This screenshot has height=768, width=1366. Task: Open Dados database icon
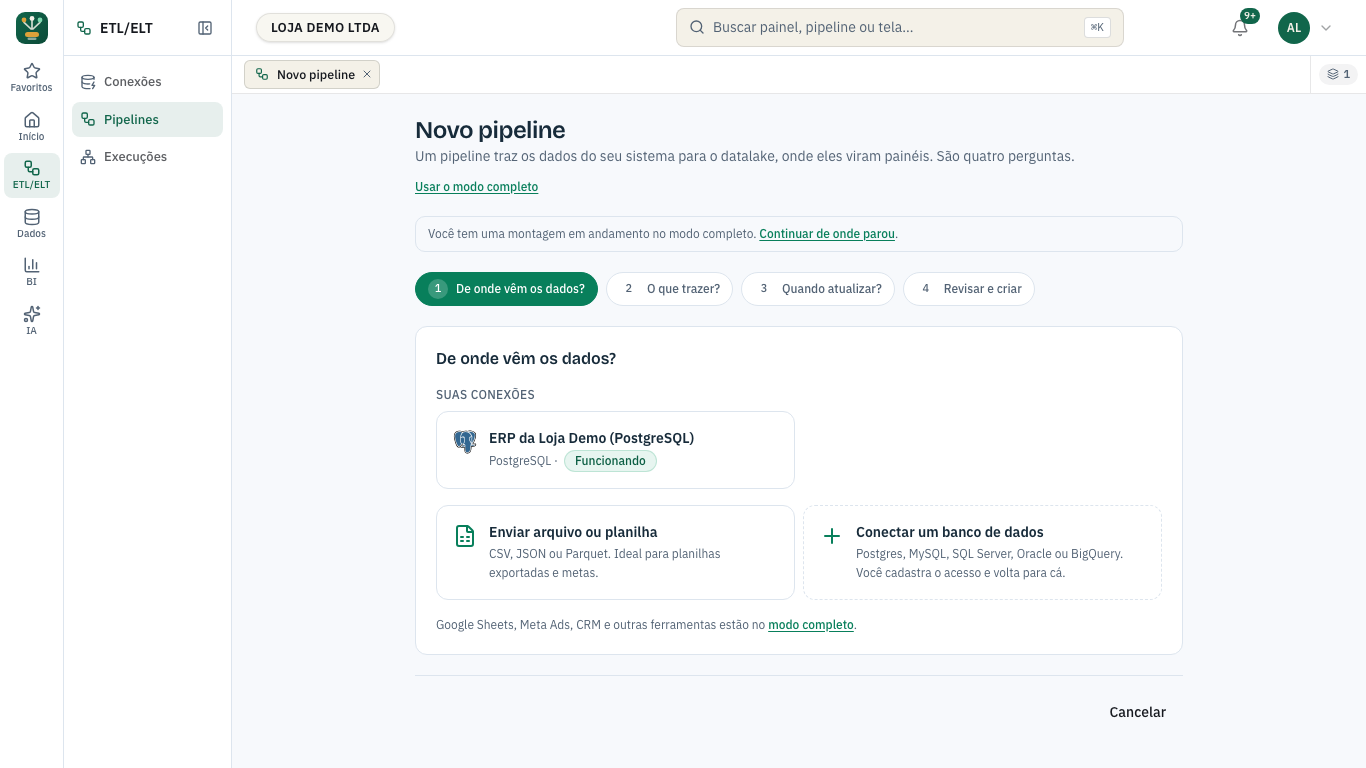tap(32, 224)
